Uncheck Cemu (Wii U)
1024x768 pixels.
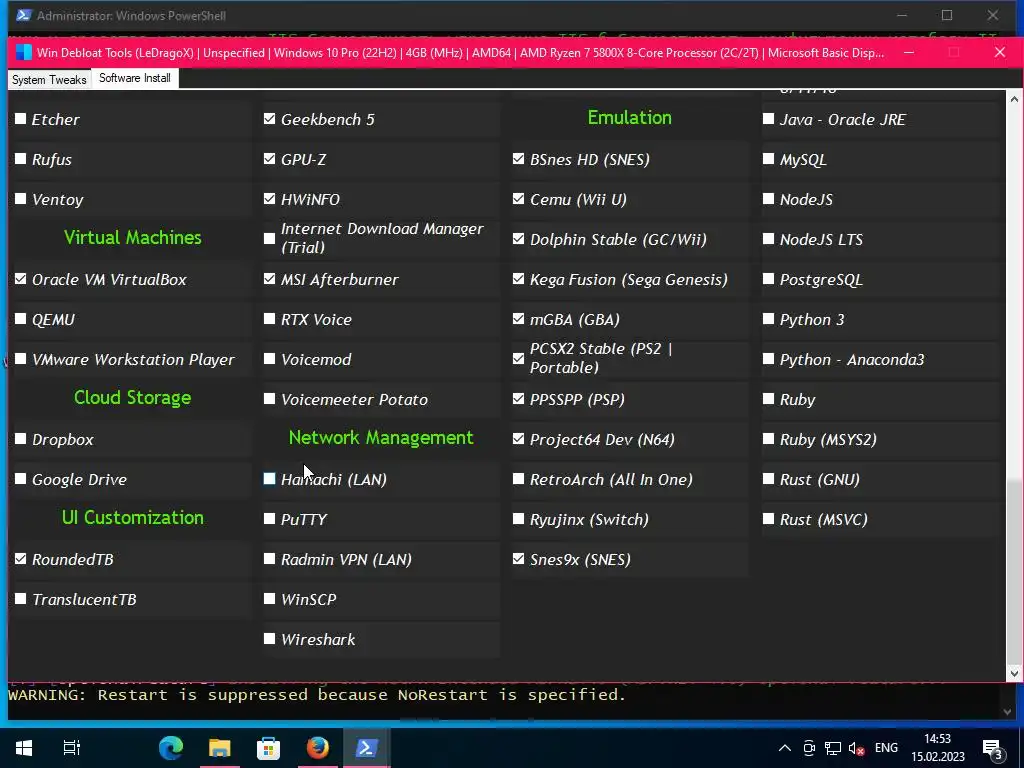click(x=519, y=199)
